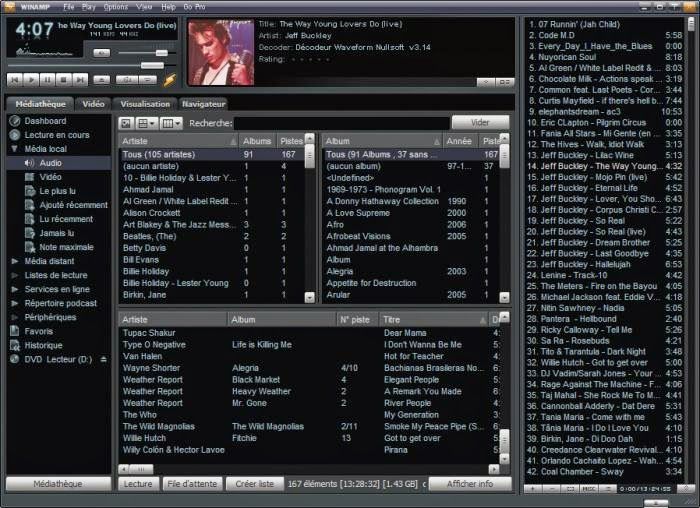The height and width of the screenshot is (508, 700).
Task: Toggle remaining time on 4:07 display
Action: [34, 30]
